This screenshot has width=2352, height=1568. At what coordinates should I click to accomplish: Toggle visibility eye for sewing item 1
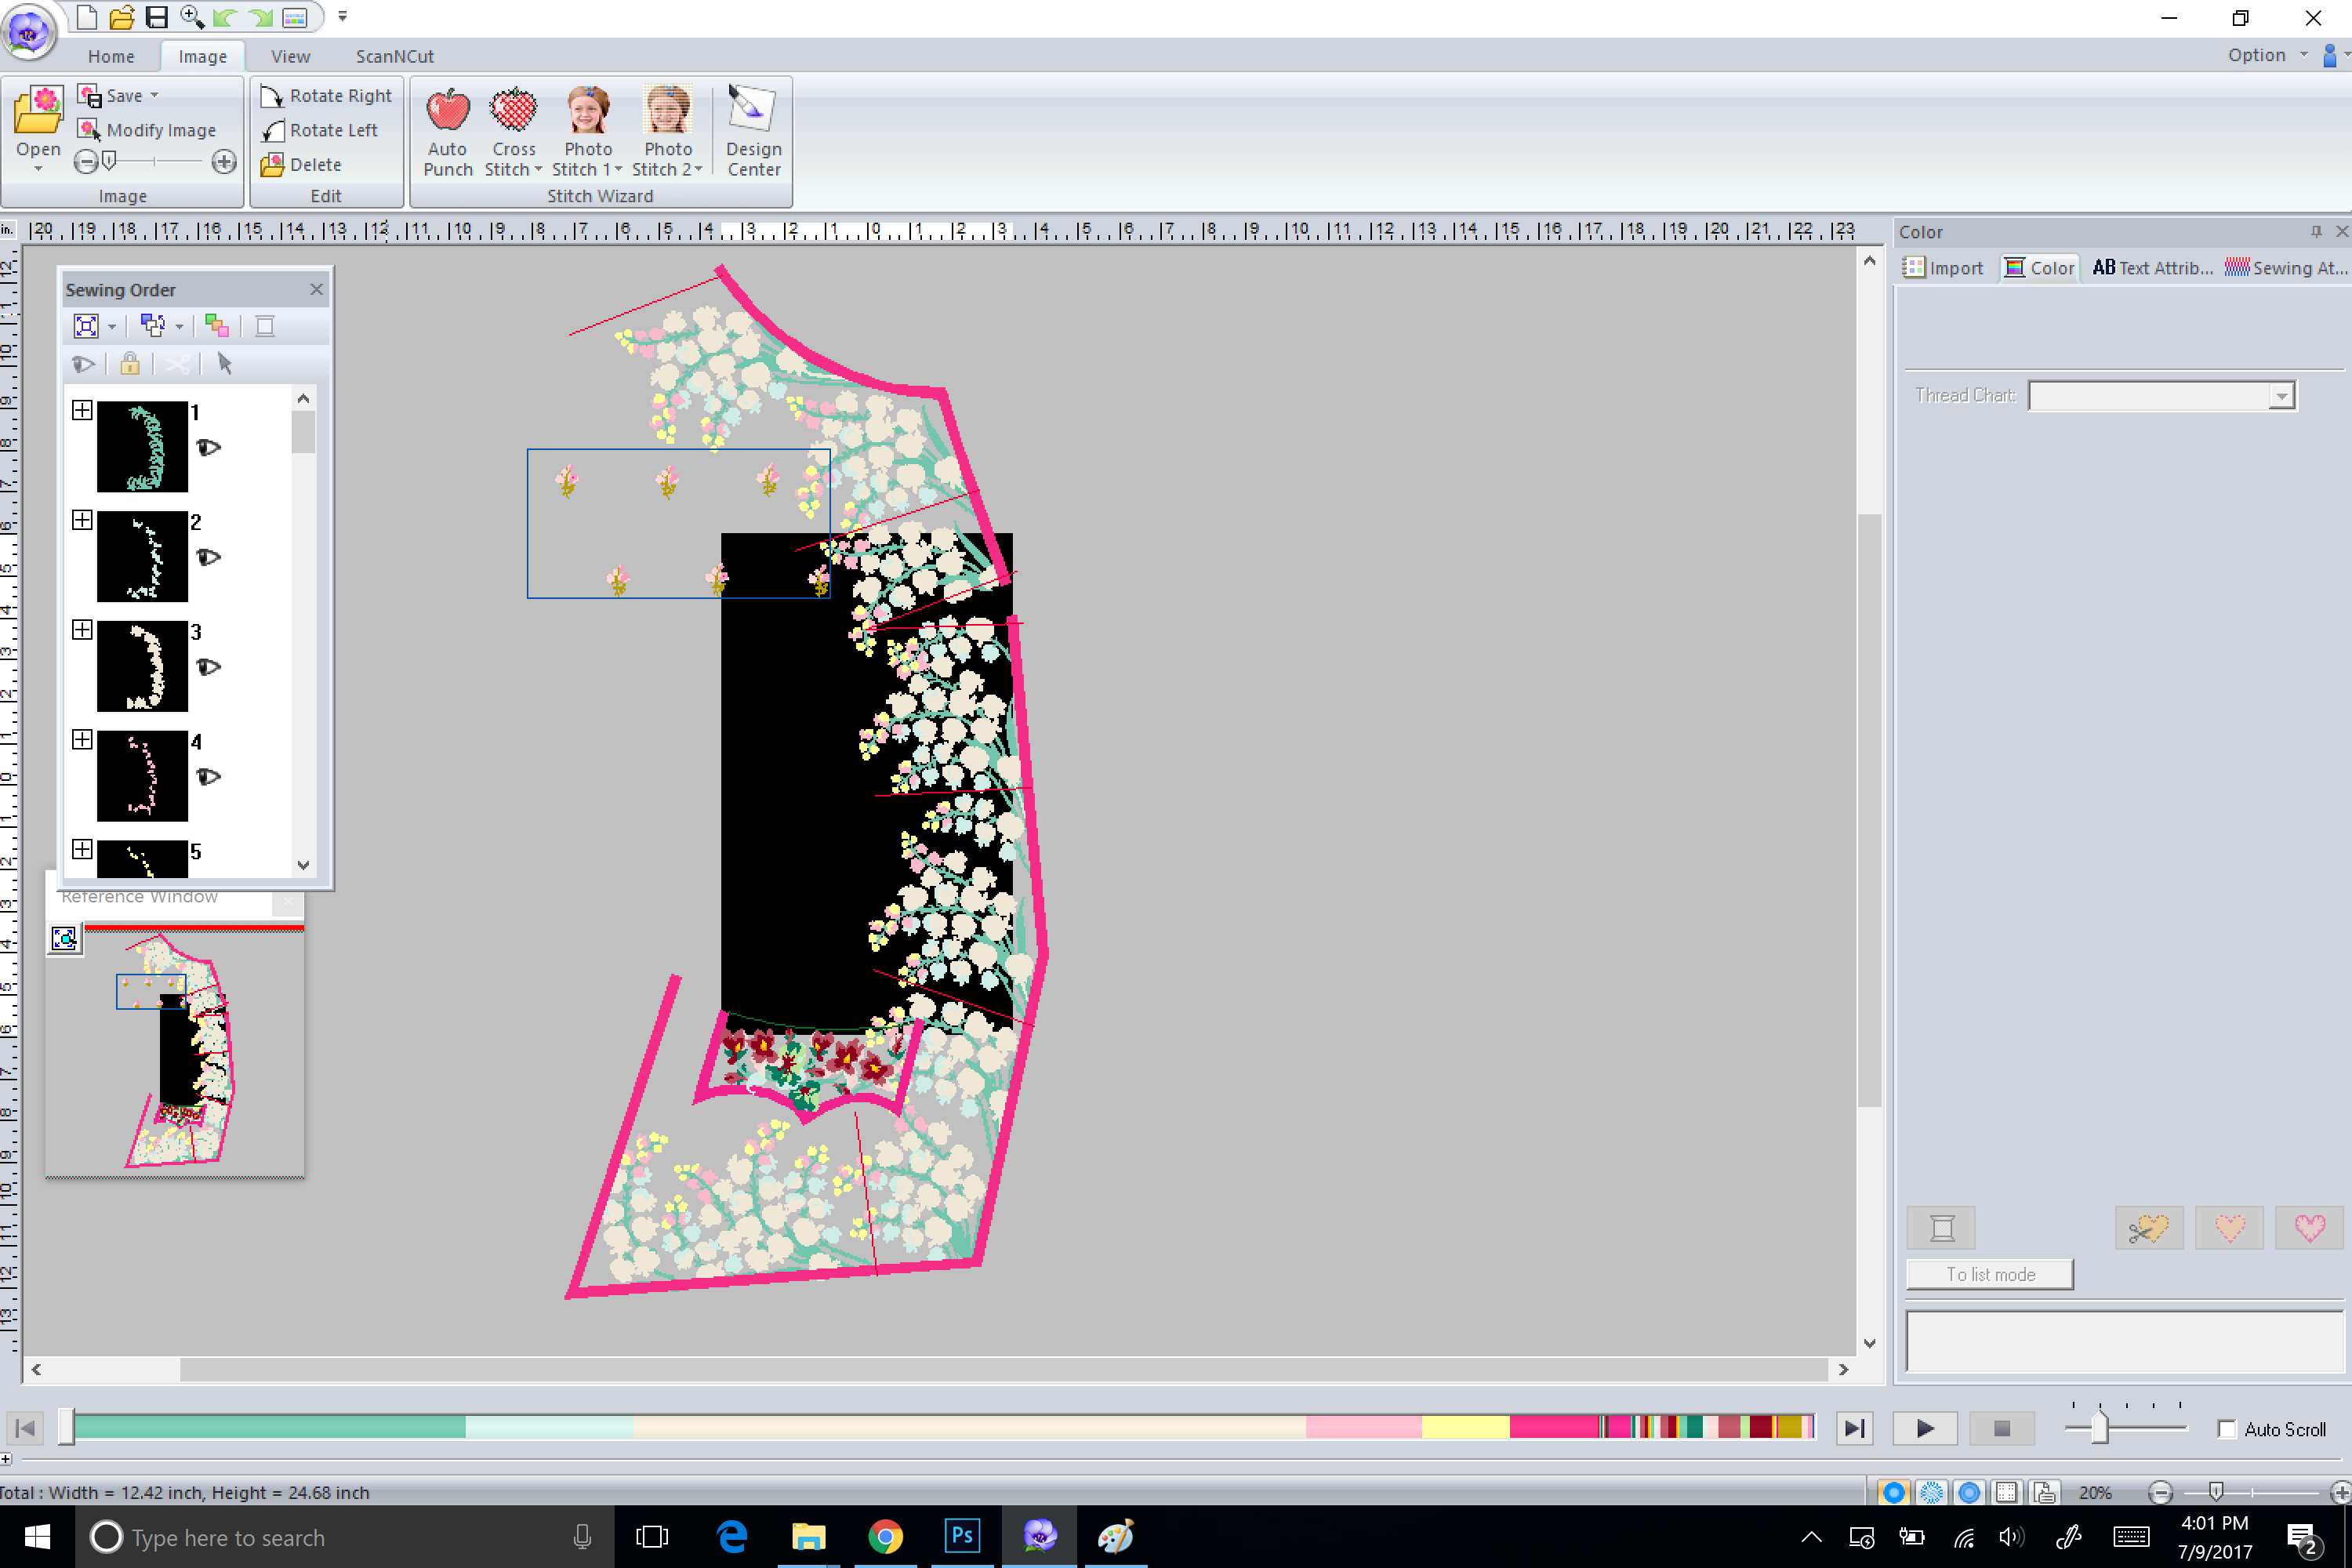coord(208,447)
